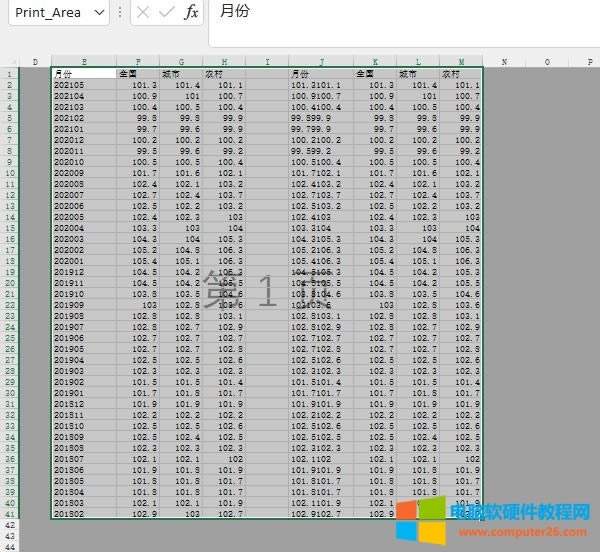This screenshot has width=600, height=552.
Task: Select column P header
Action: click(586, 62)
